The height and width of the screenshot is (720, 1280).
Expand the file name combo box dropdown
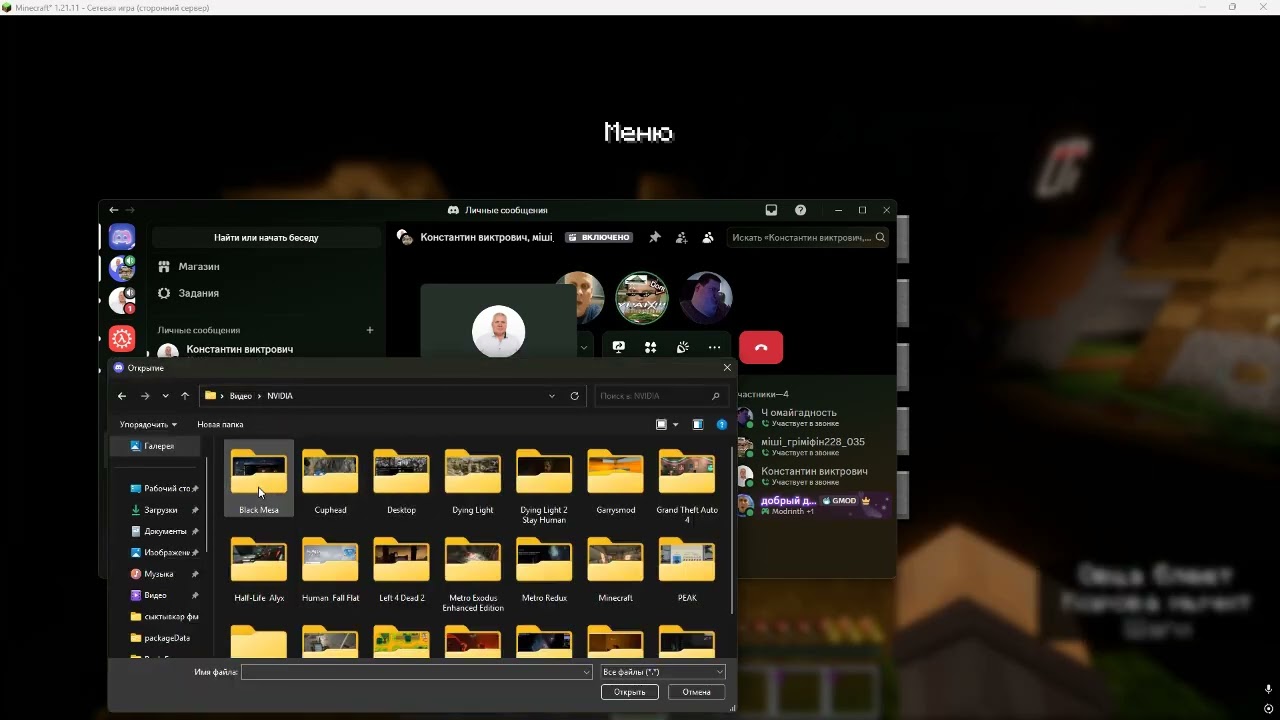point(586,672)
